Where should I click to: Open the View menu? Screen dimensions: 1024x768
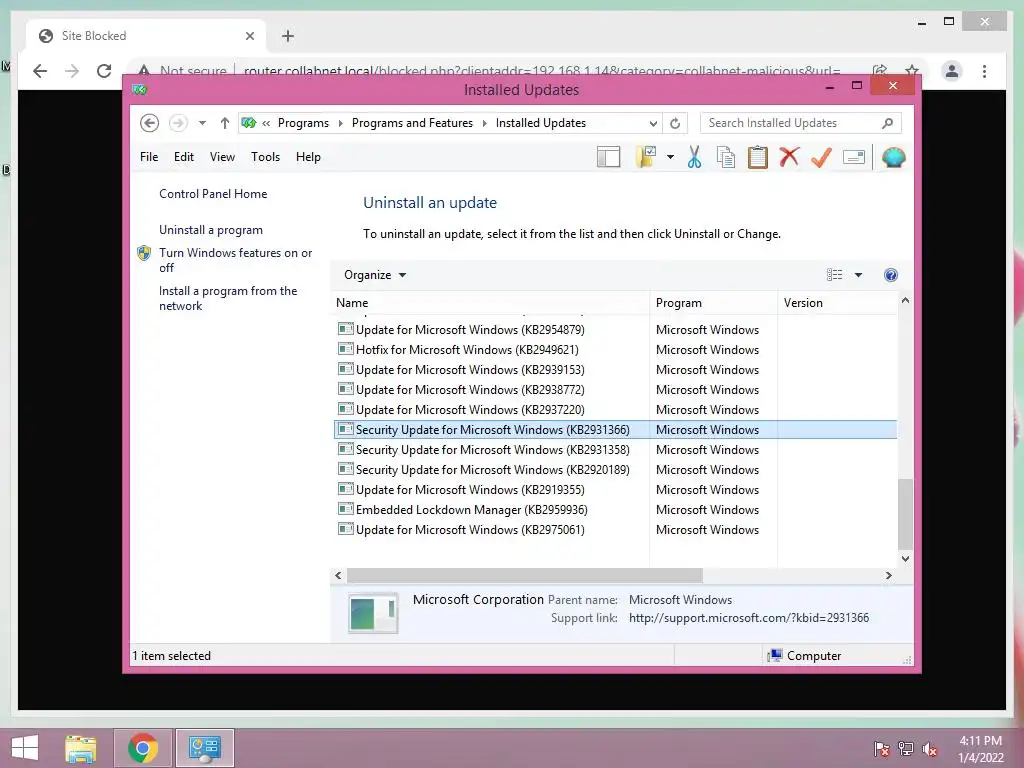point(222,157)
